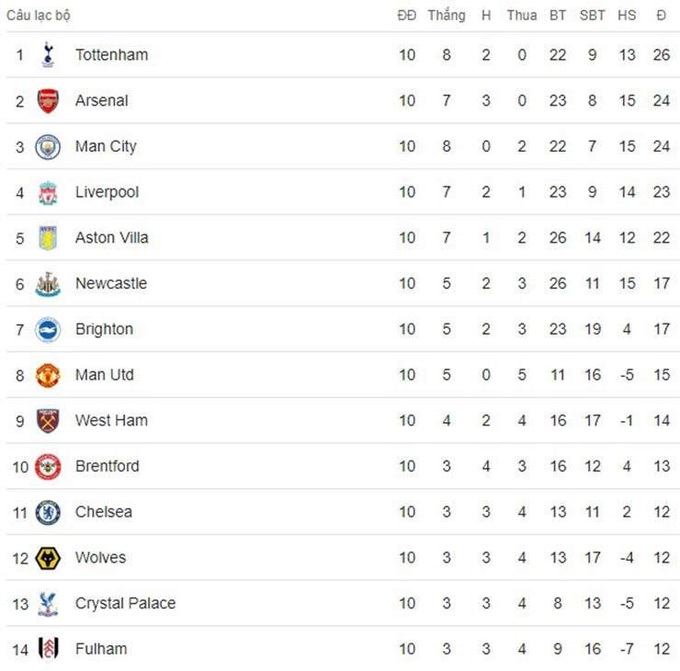Select Tottenham's 26 points cell

[661, 55]
